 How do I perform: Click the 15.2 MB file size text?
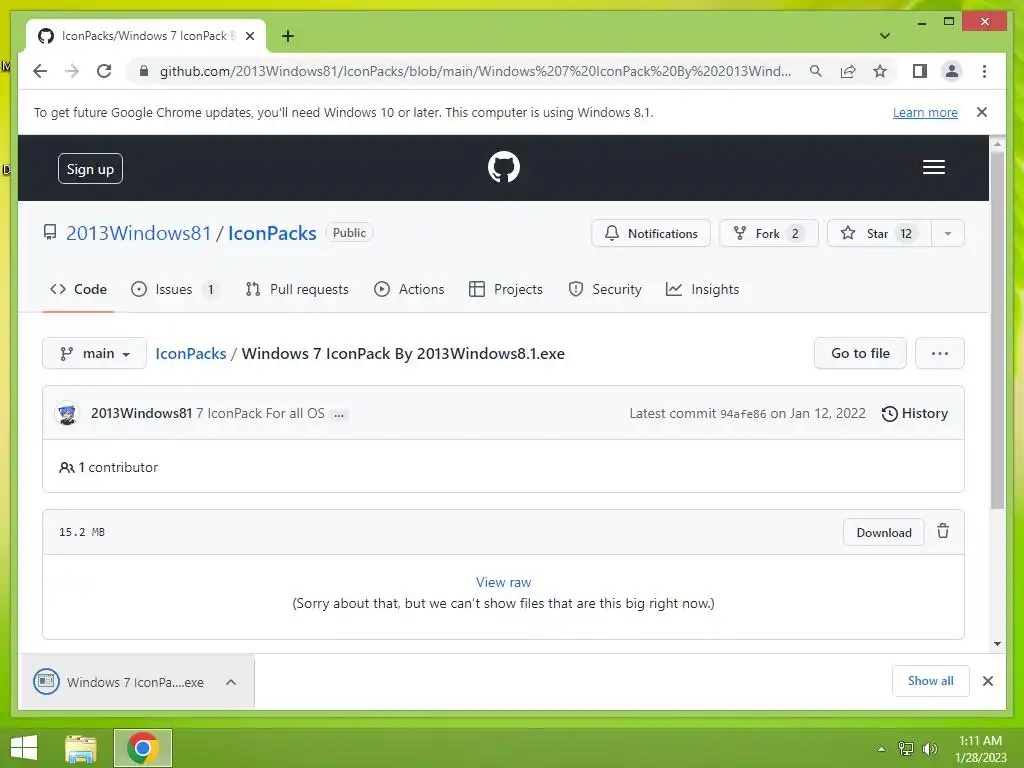click(82, 532)
